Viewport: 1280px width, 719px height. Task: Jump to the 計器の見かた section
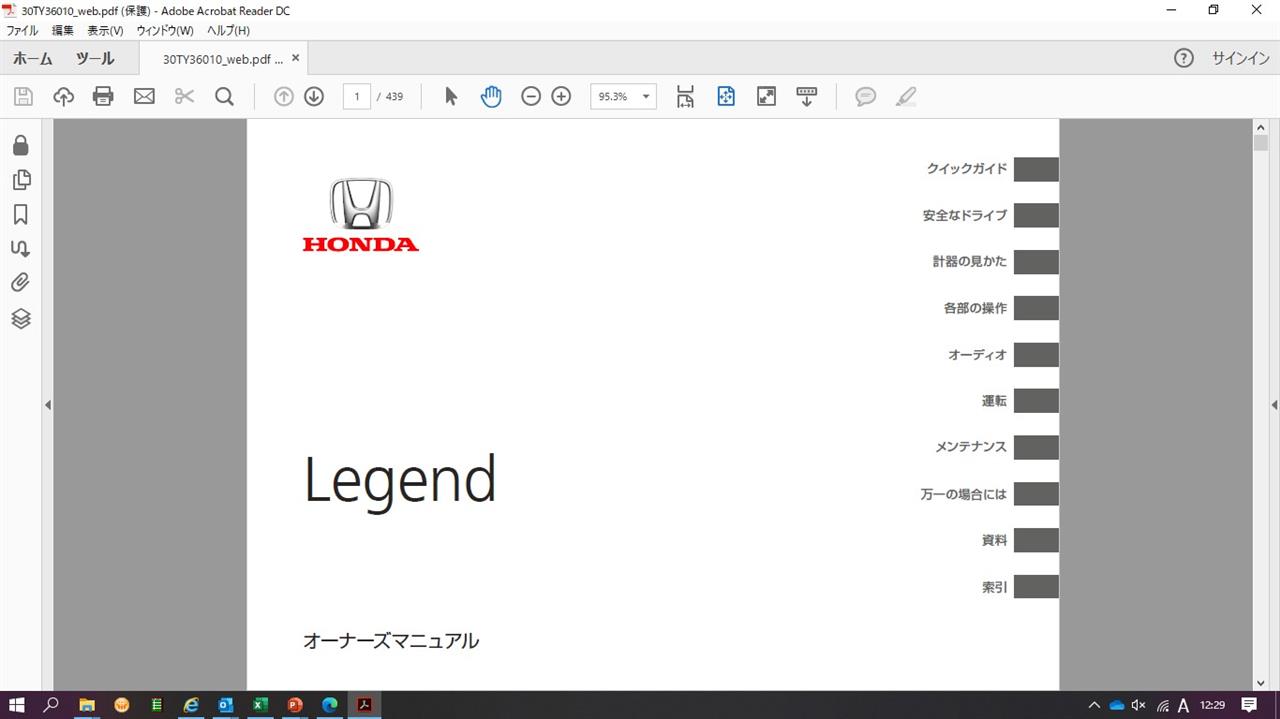click(970, 261)
